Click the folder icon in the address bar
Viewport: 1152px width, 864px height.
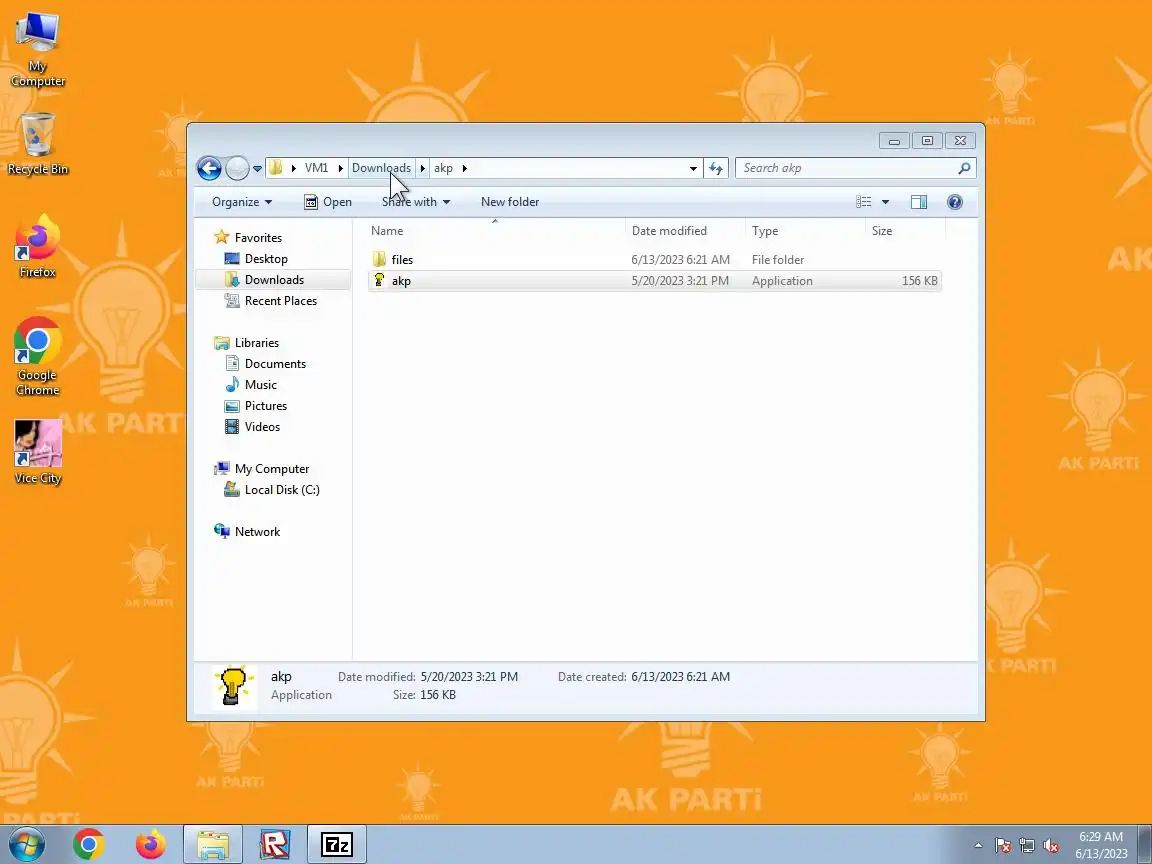[x=276, y=168]
